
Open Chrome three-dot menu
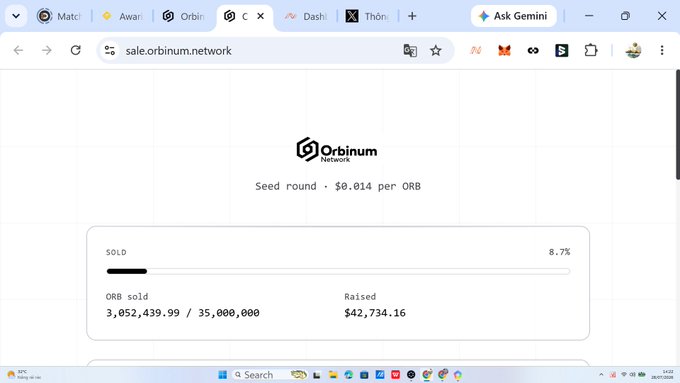click(x=662, y=51)
